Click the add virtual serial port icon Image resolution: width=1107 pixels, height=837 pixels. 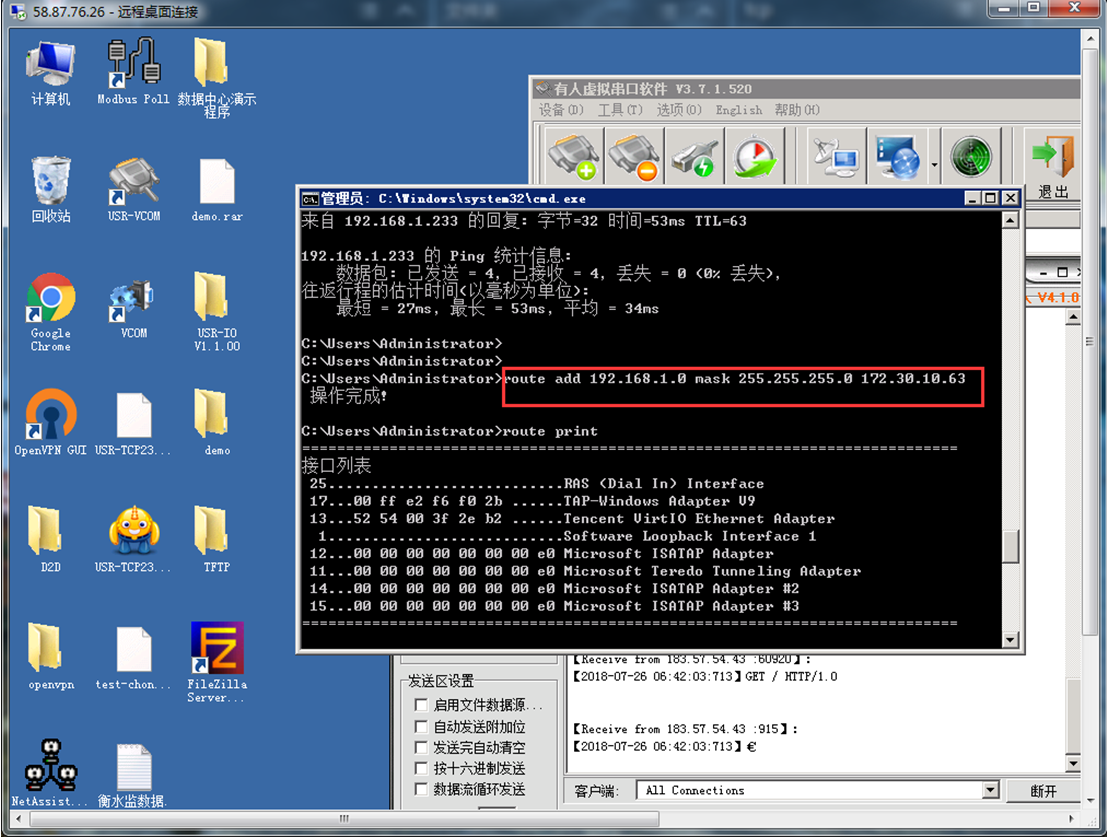(x=573, y=157)
